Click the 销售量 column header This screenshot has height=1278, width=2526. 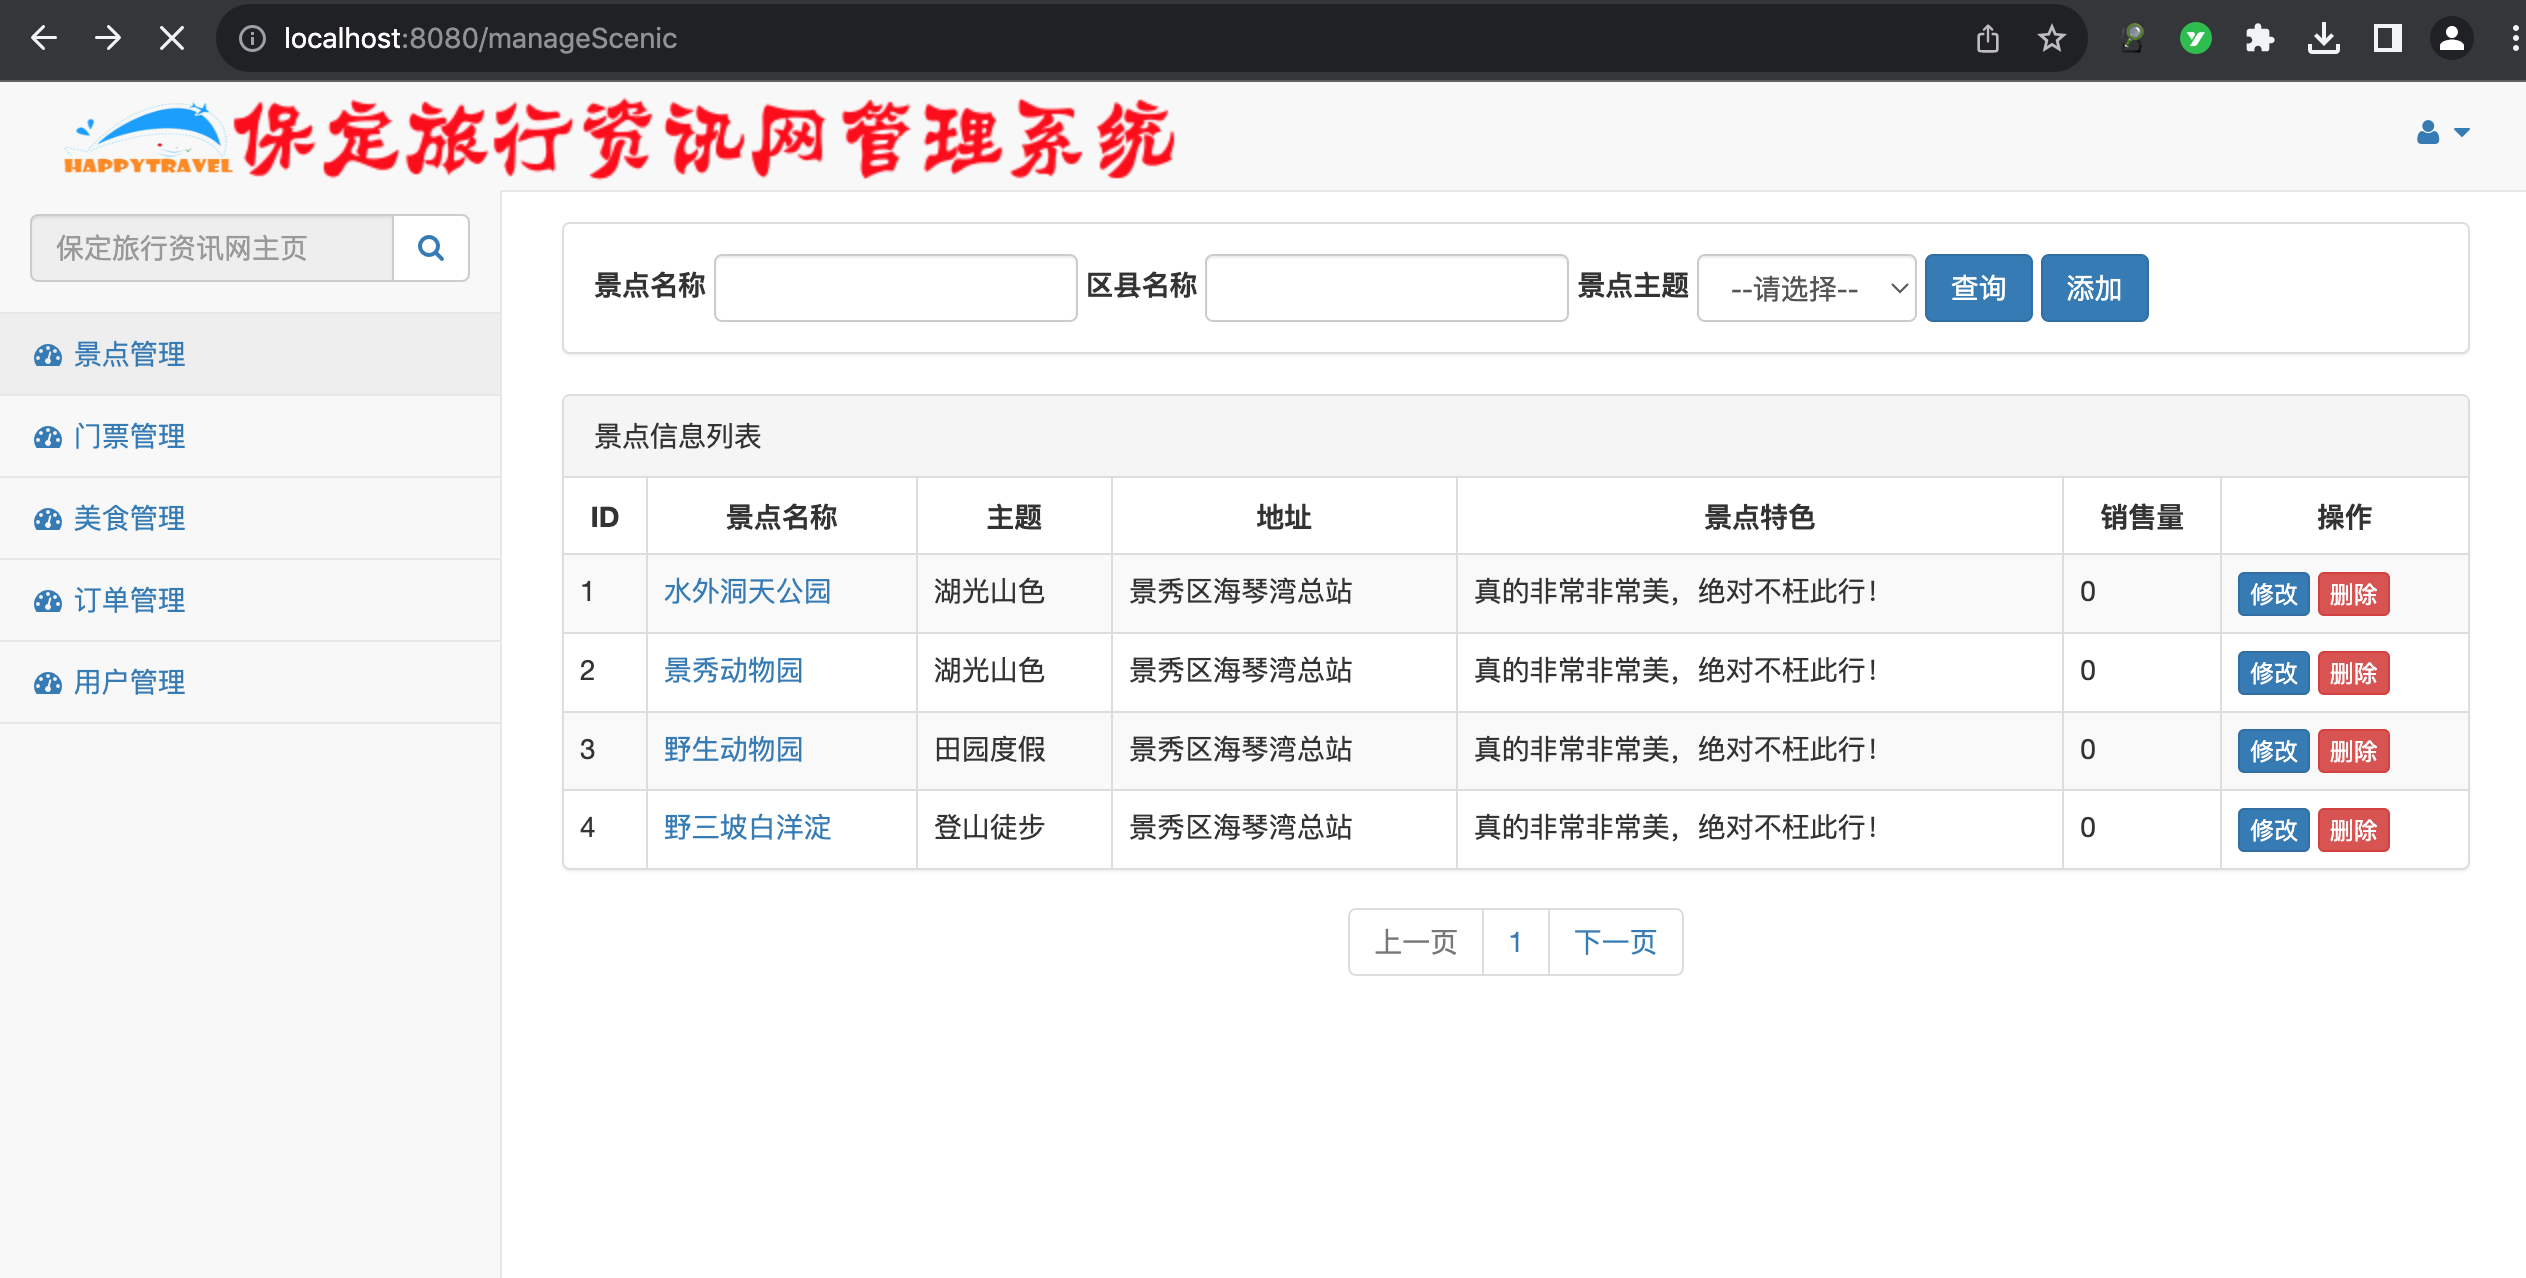tap(2142, 517)
